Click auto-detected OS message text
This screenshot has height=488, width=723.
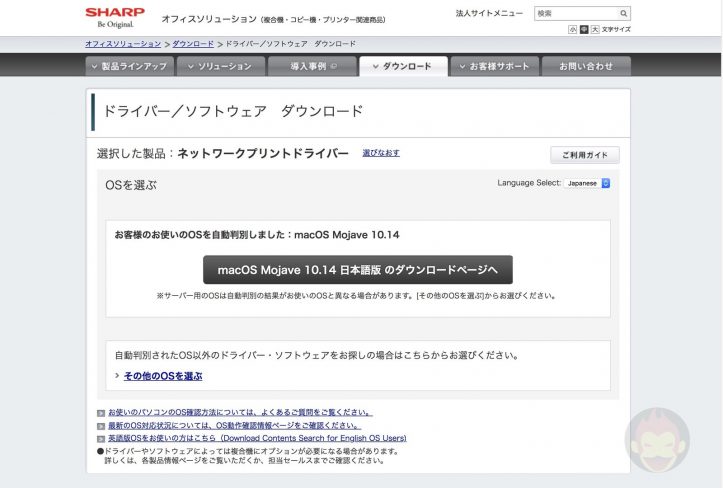[x=257, y=235]
